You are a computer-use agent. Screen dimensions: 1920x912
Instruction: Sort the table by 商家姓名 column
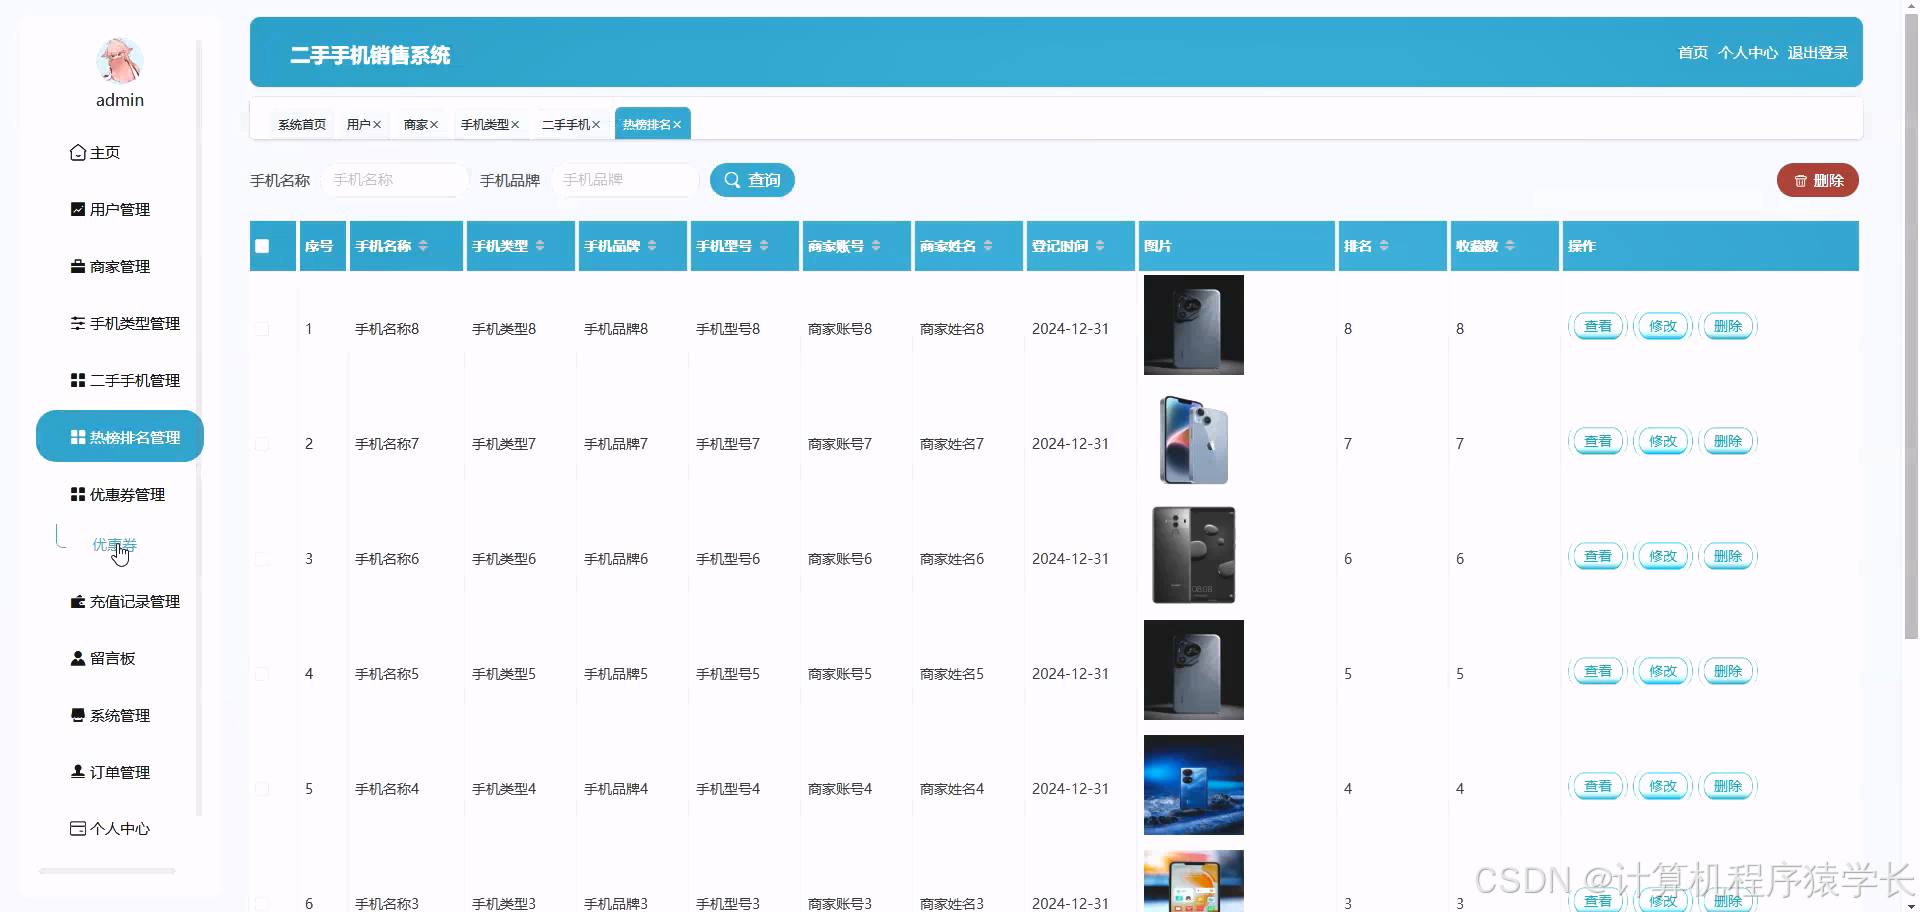(988, 246)
